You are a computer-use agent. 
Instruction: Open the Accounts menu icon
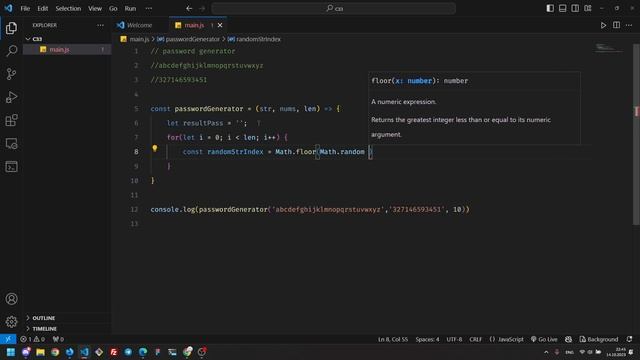coord(11,299)
